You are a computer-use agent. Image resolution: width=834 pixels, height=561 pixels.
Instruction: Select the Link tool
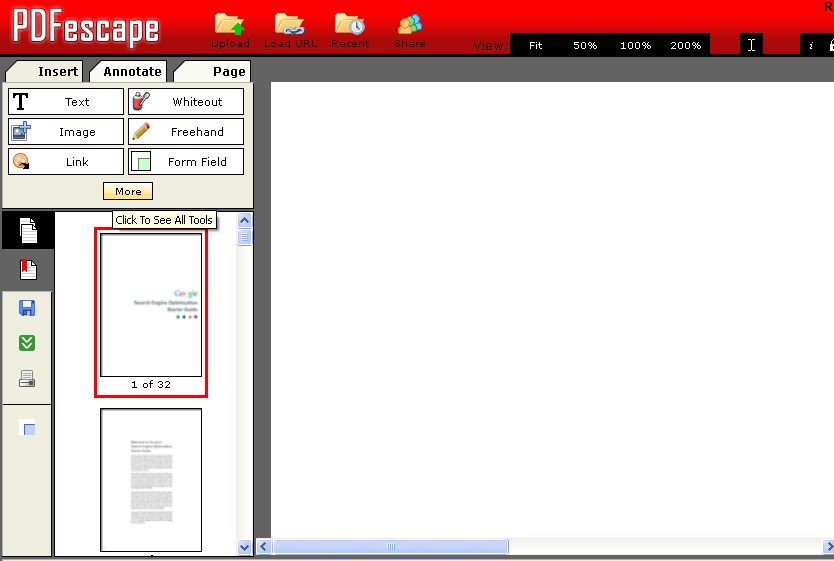pos(66,162)
